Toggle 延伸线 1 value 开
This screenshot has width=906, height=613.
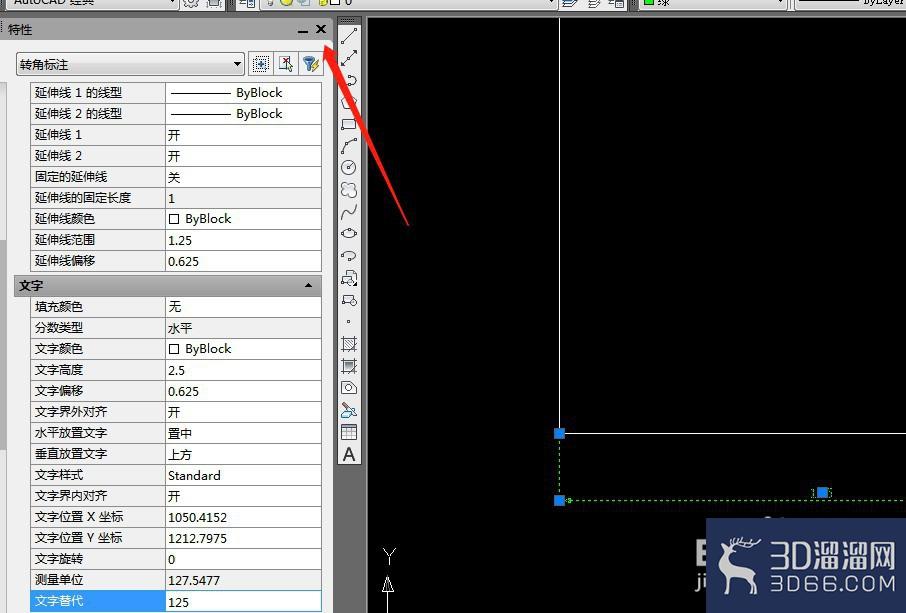pos(243,135)
